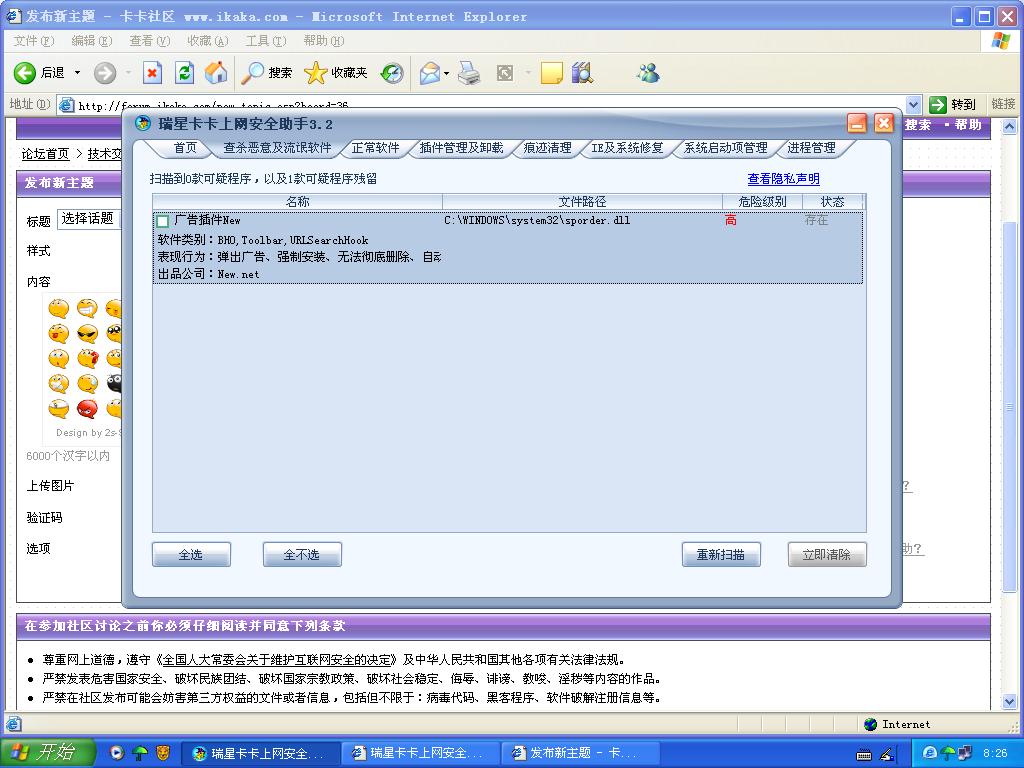Click the network computers tray icon

coord(965,753)
